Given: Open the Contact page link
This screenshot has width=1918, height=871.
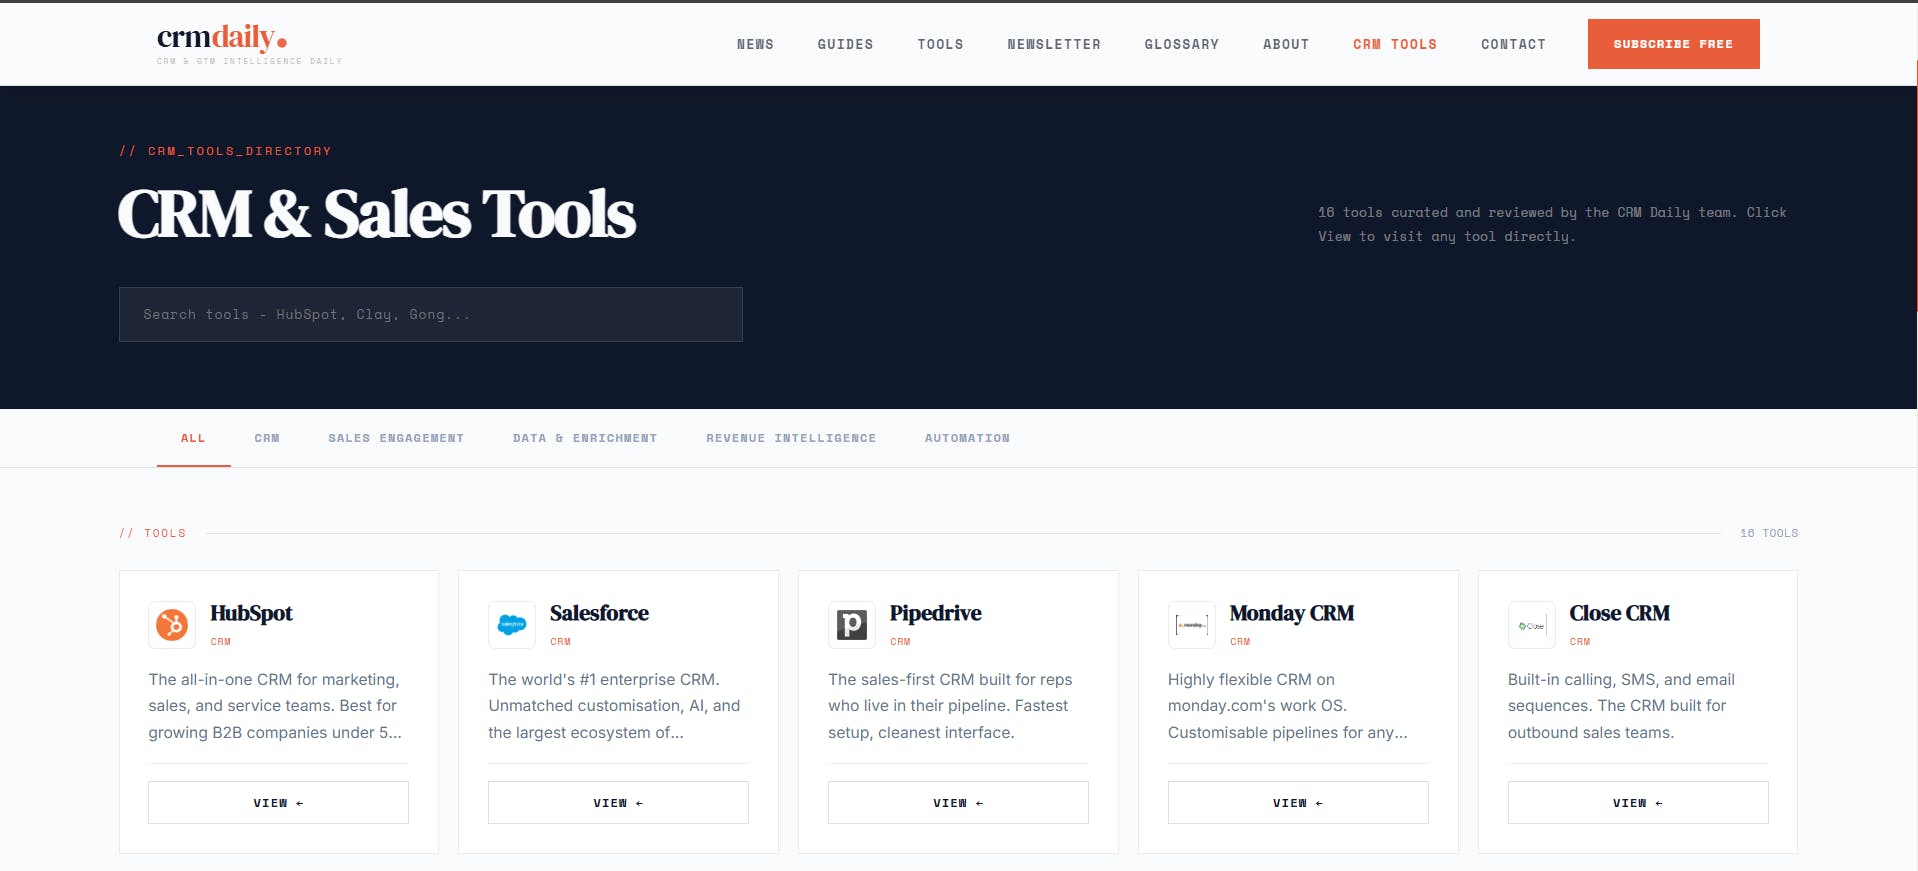Looking at the screenshot, I should pos(1513,44).
